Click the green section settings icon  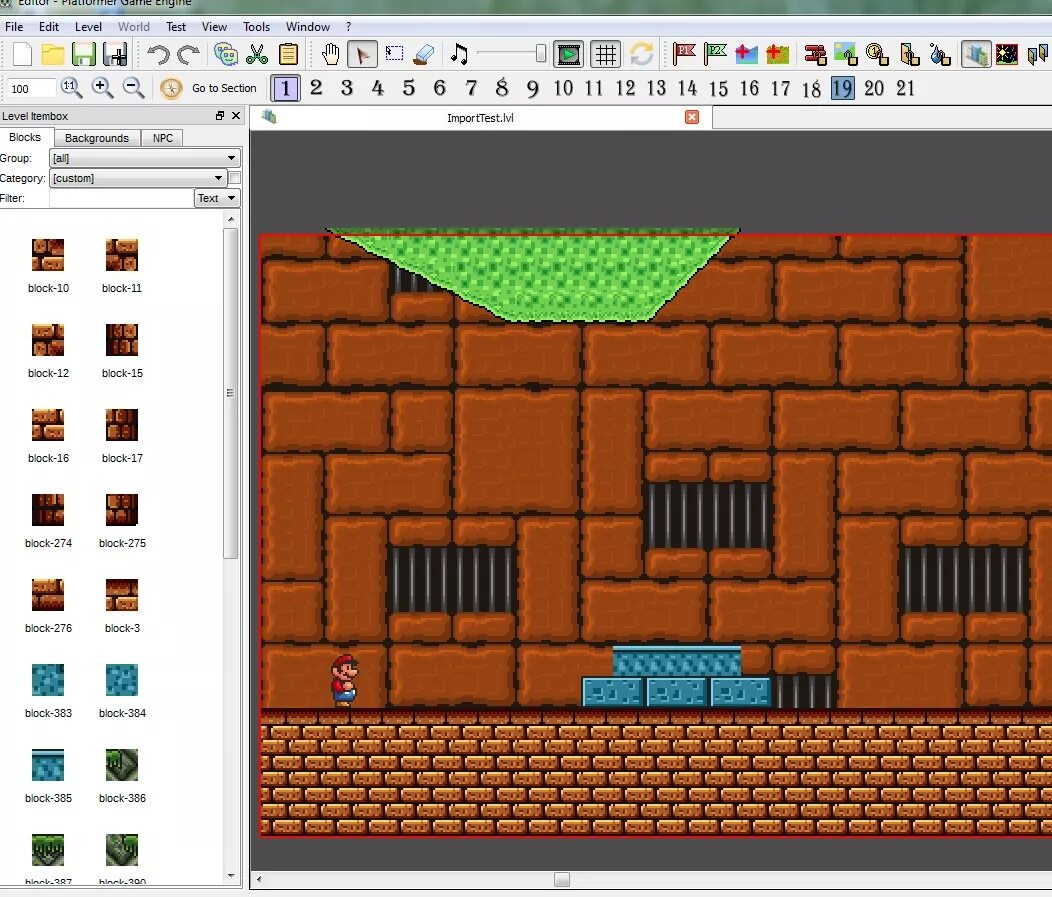point(778,54)
